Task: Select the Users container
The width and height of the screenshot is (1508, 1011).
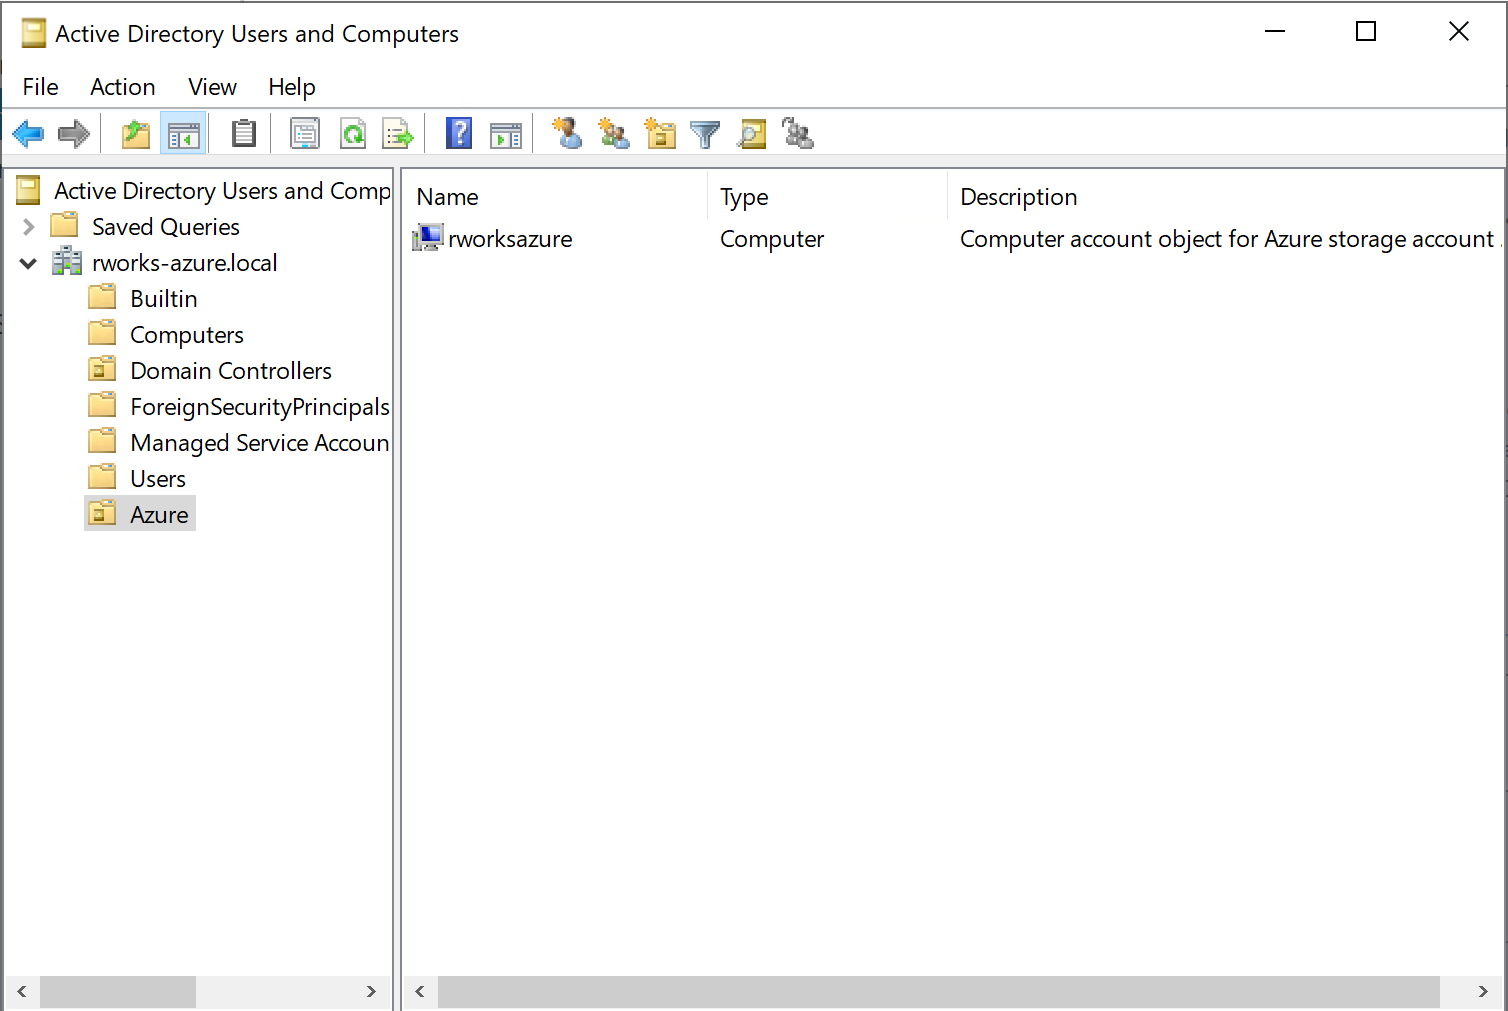Action: click(158, 479)
